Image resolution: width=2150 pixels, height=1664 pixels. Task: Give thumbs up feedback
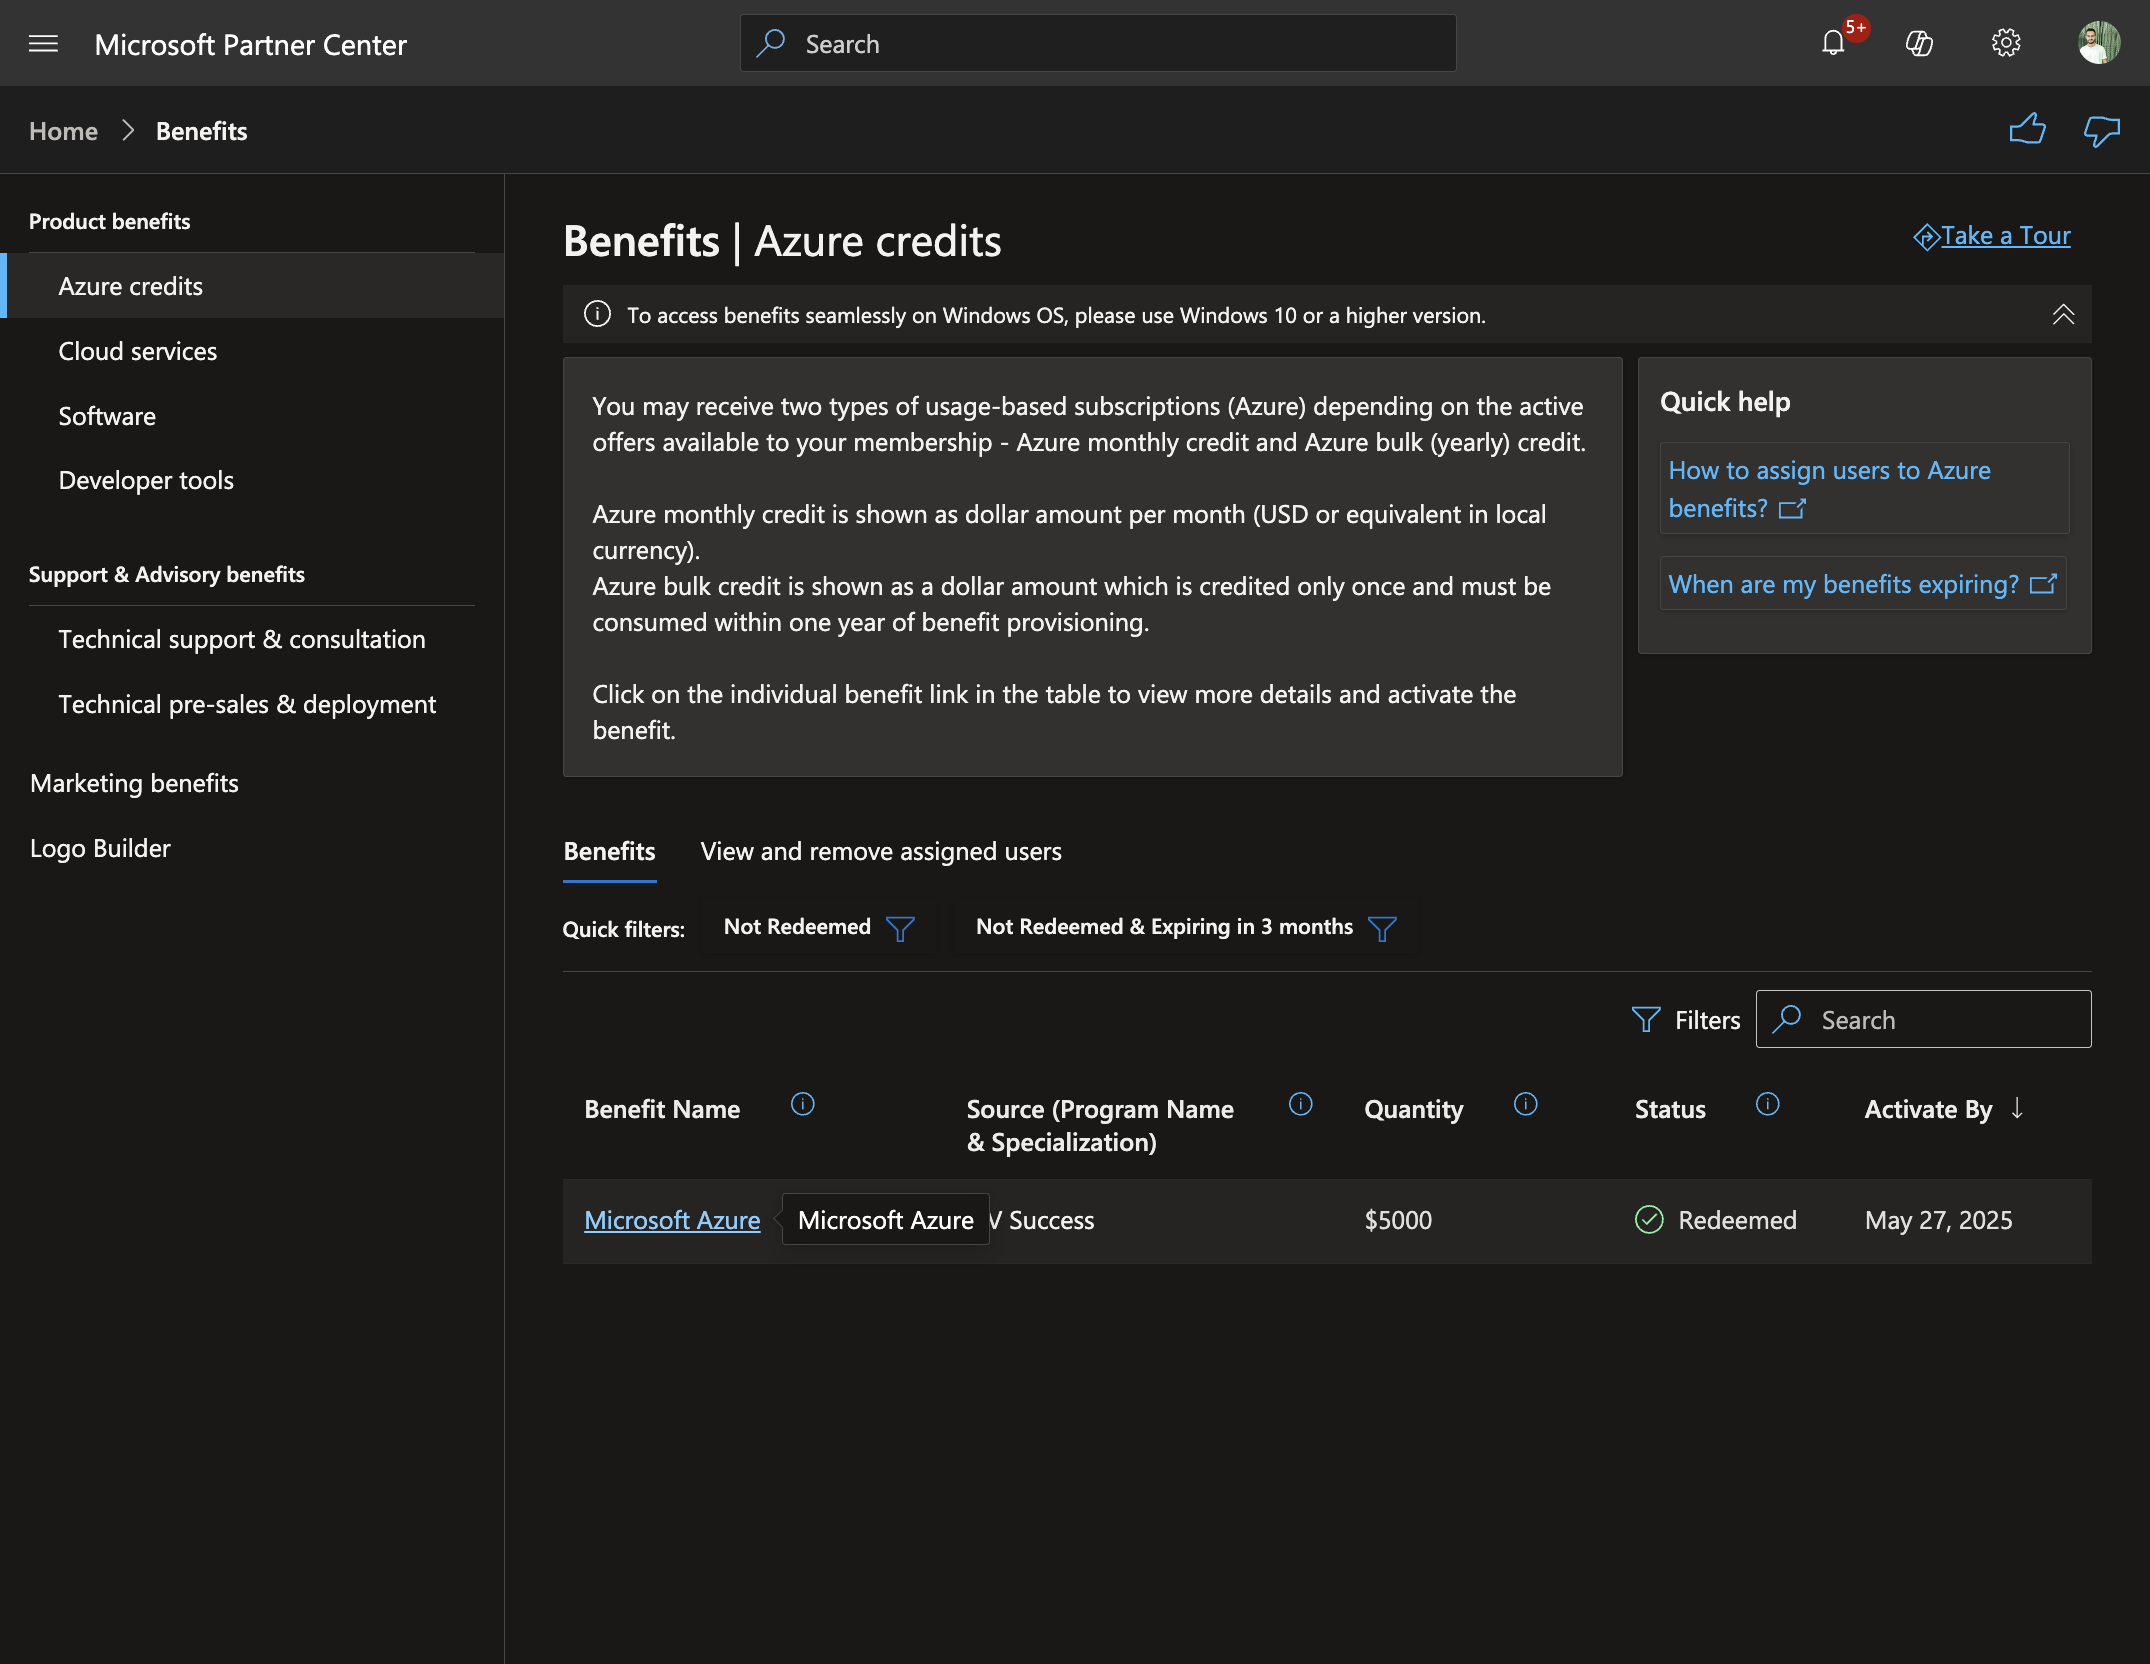[2027, 130]
